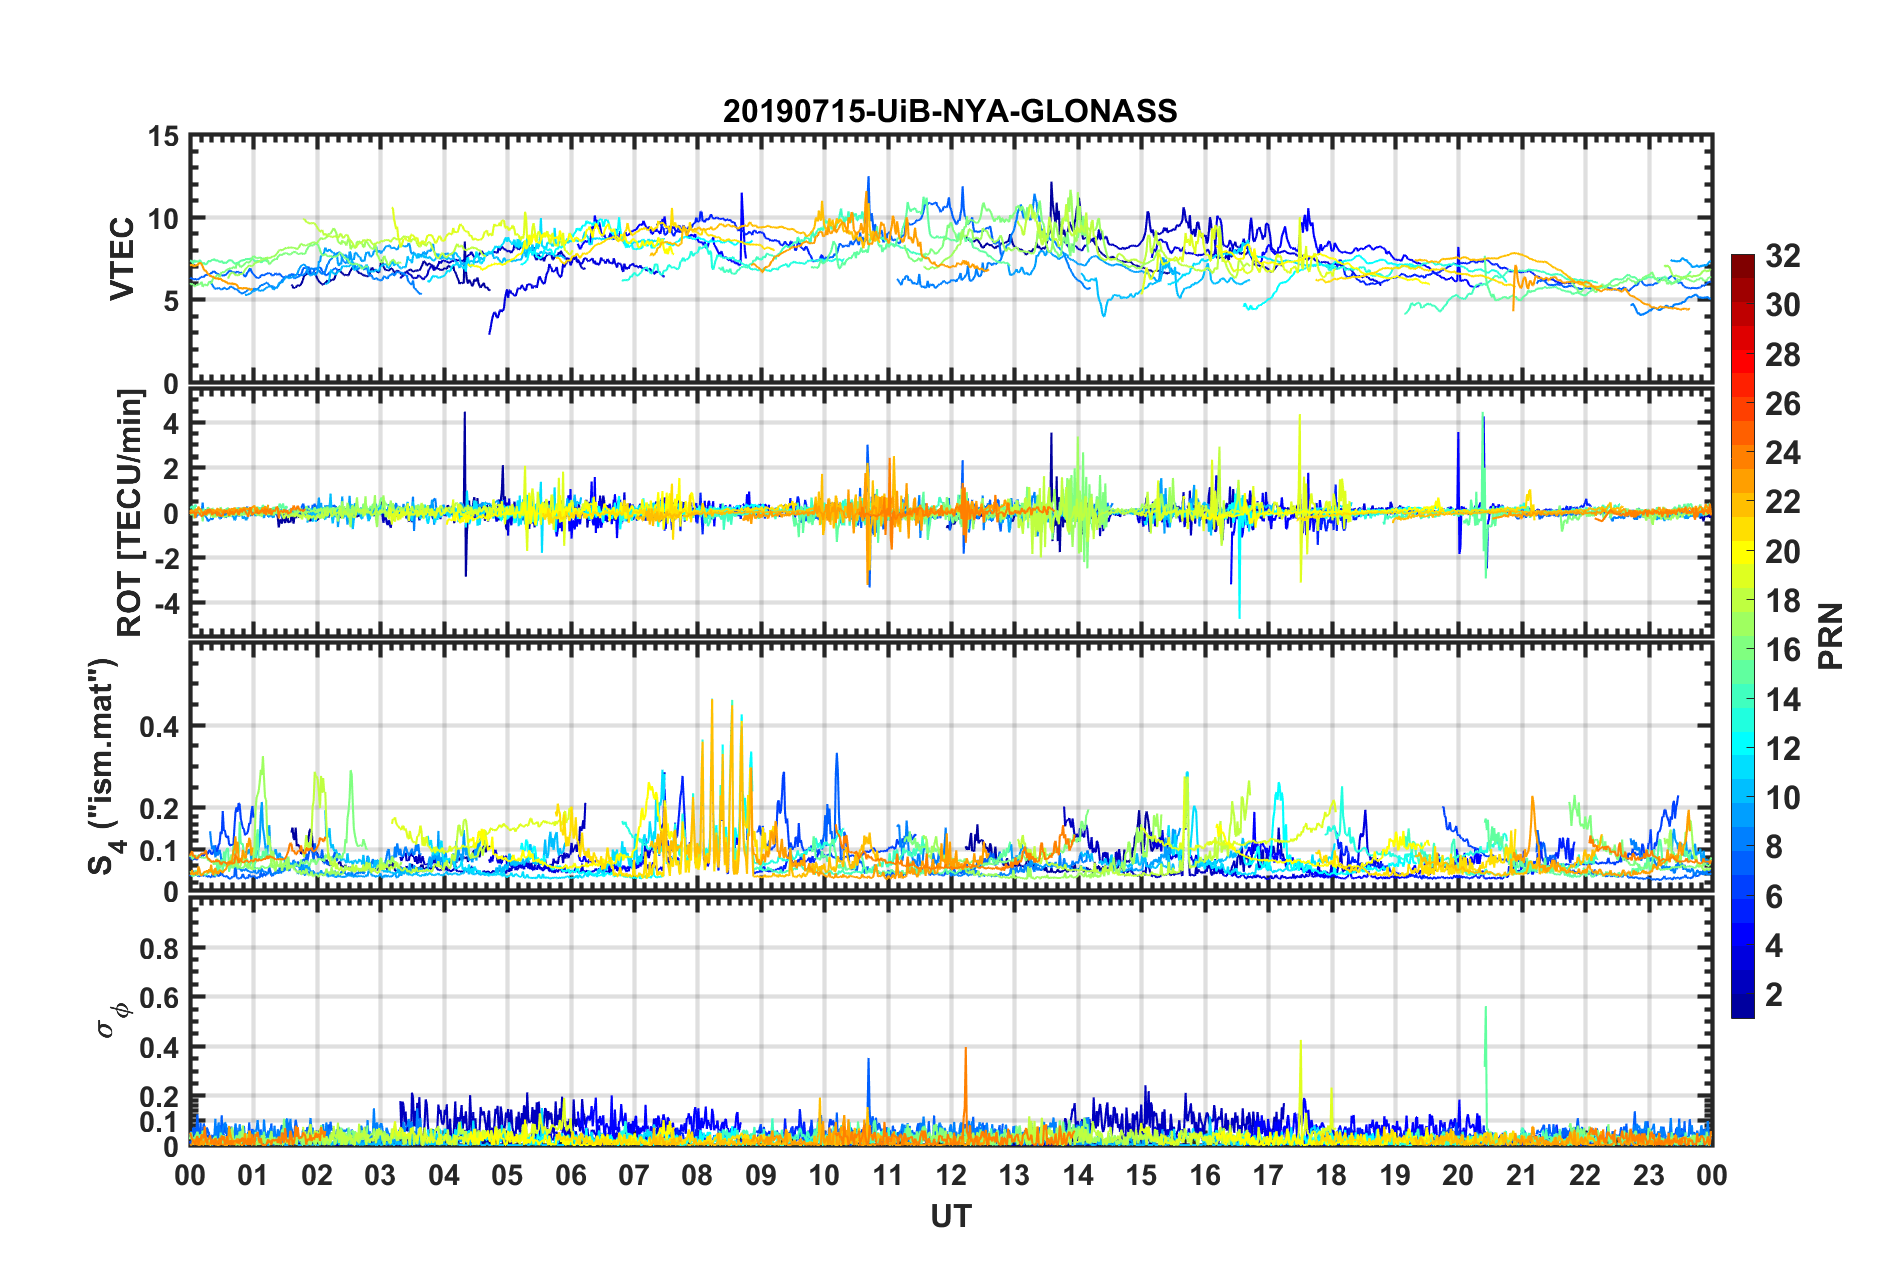The width and height of the screenshot is (1902, 1272).
Task: Click the UT axis tick label 03
Action: point(380,1175)
